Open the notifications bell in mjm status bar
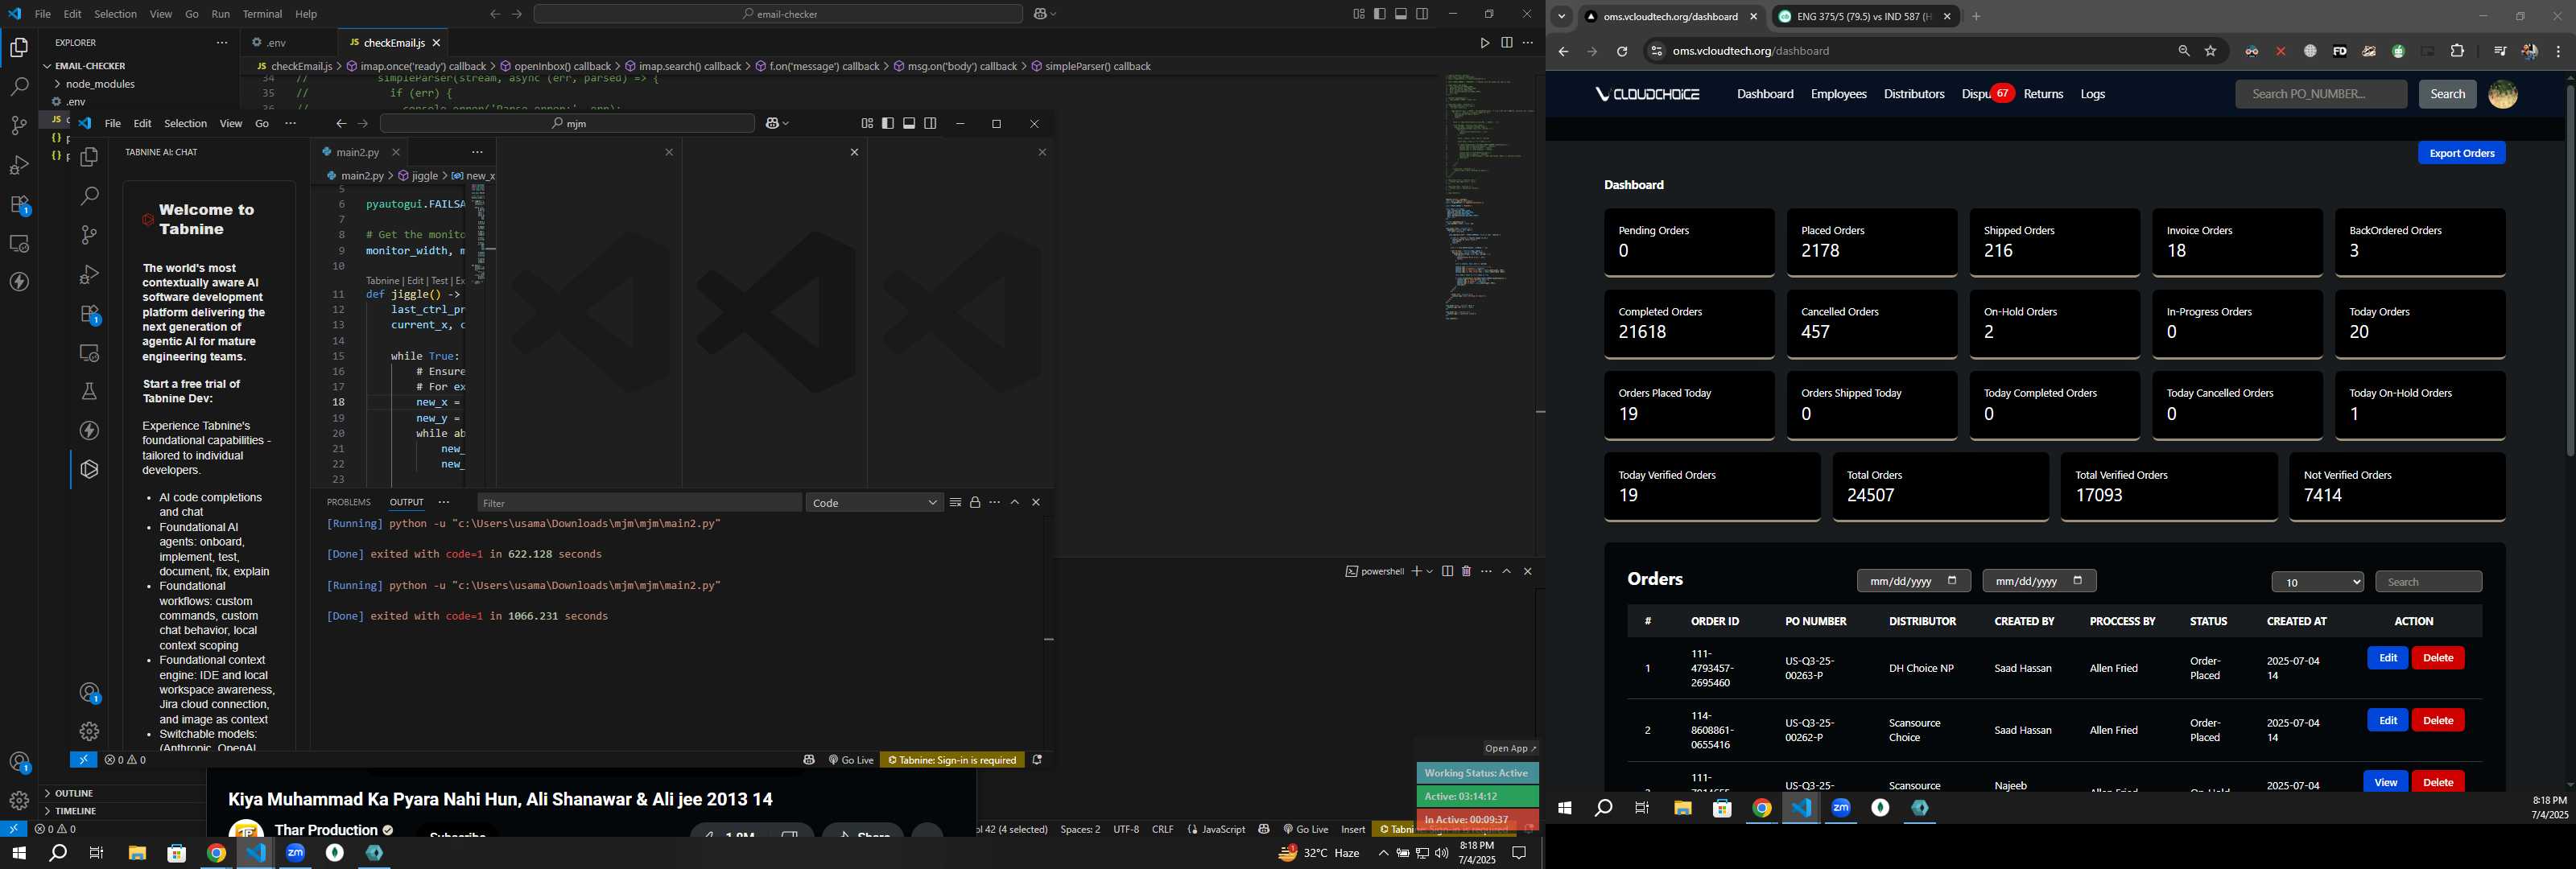Screen dimensions: 2576x869 coord(1037,760)
